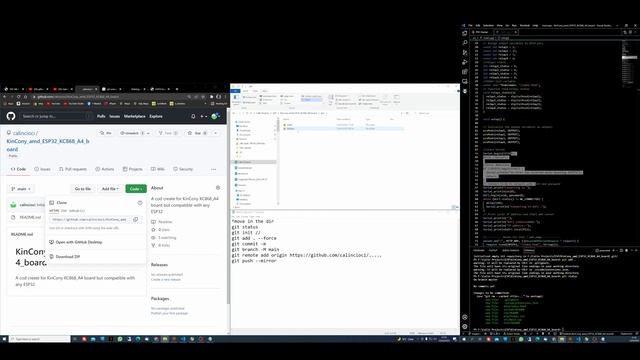Screen dimensions: 640x360
Task: Choose Open with GitHub Desktop
Action: [79, 242]
